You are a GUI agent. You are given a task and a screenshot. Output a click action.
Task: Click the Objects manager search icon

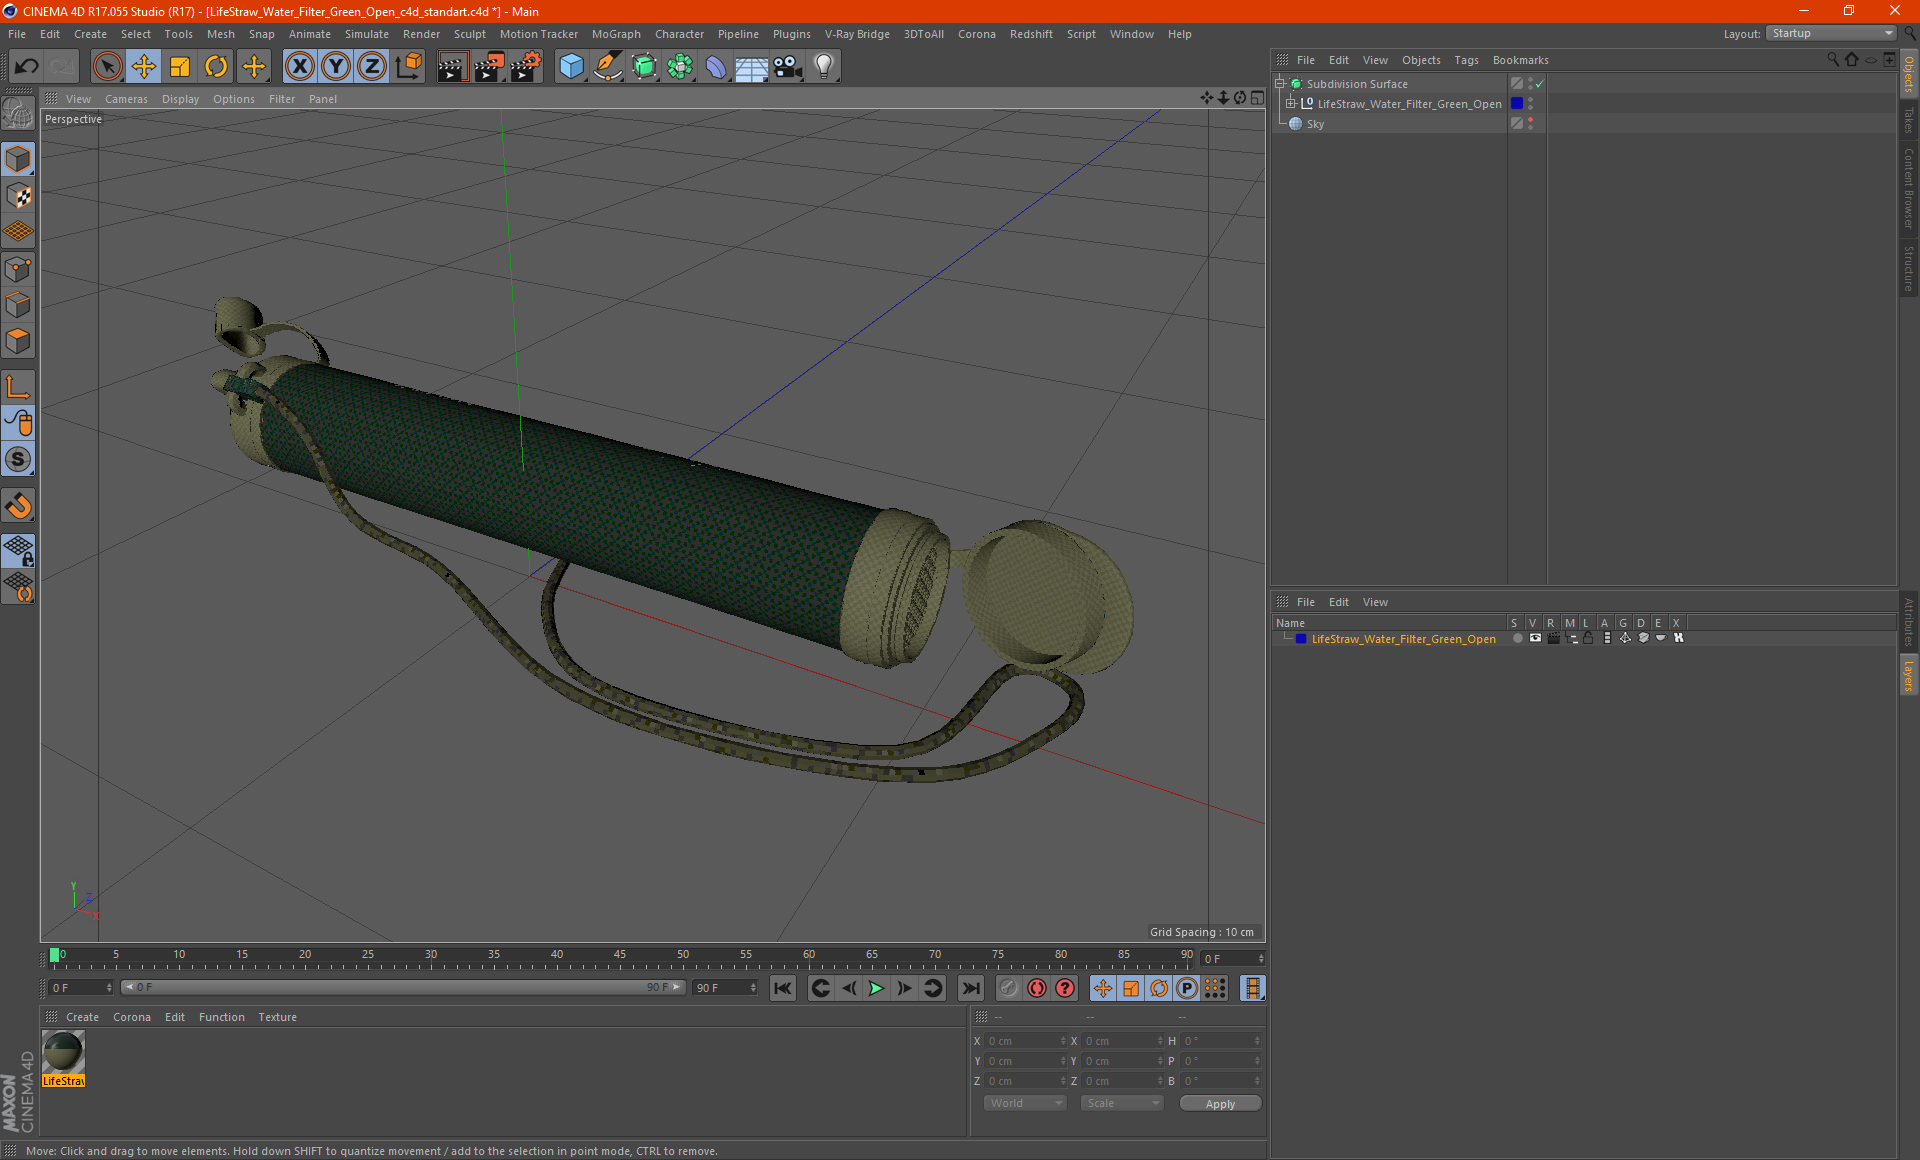(1833, 60)
